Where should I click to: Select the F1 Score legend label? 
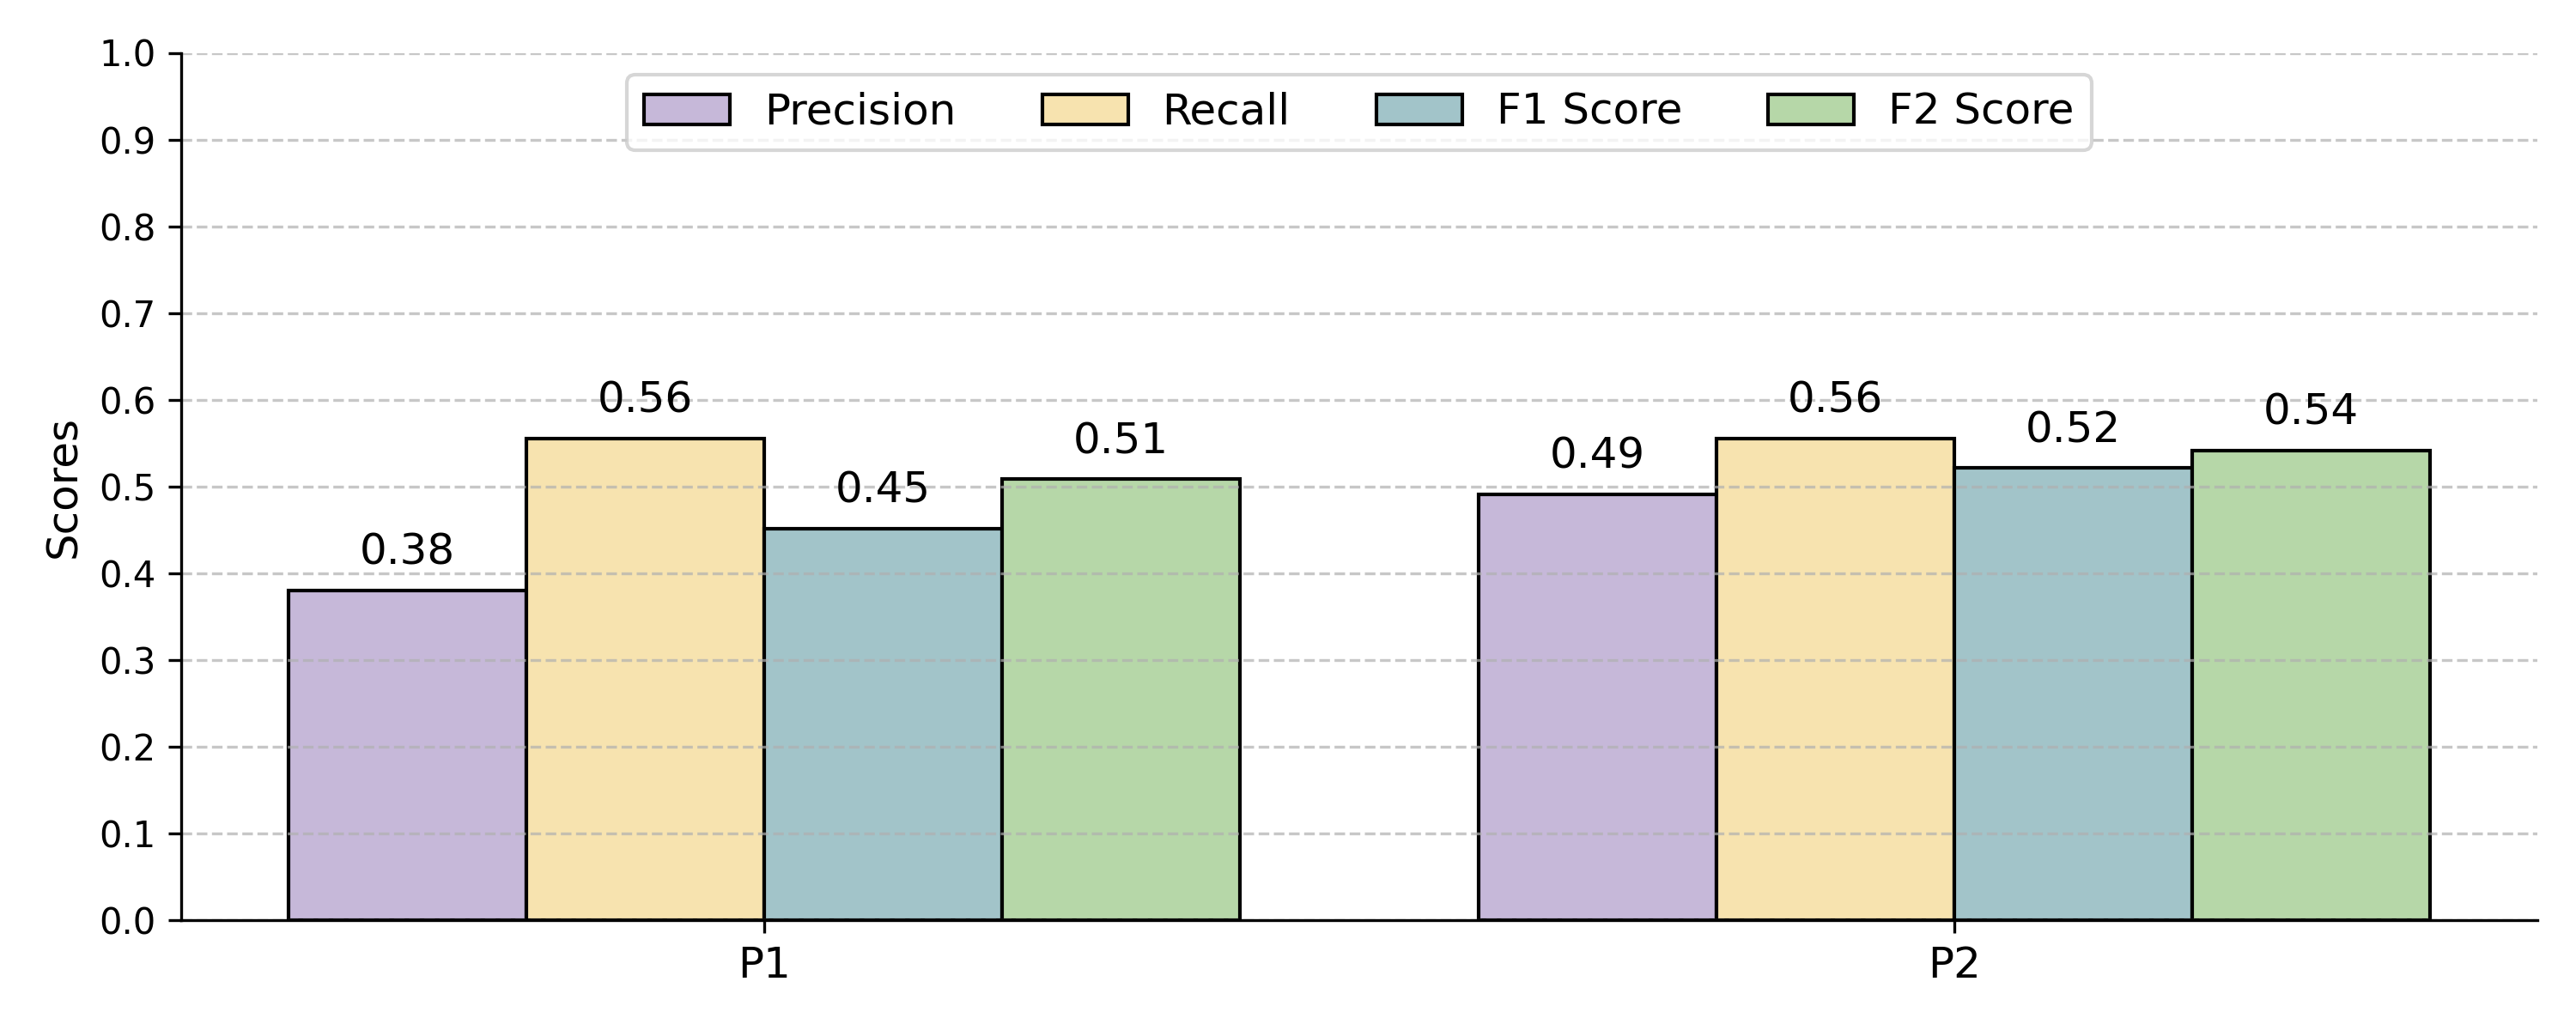[x=1589, y=110]
